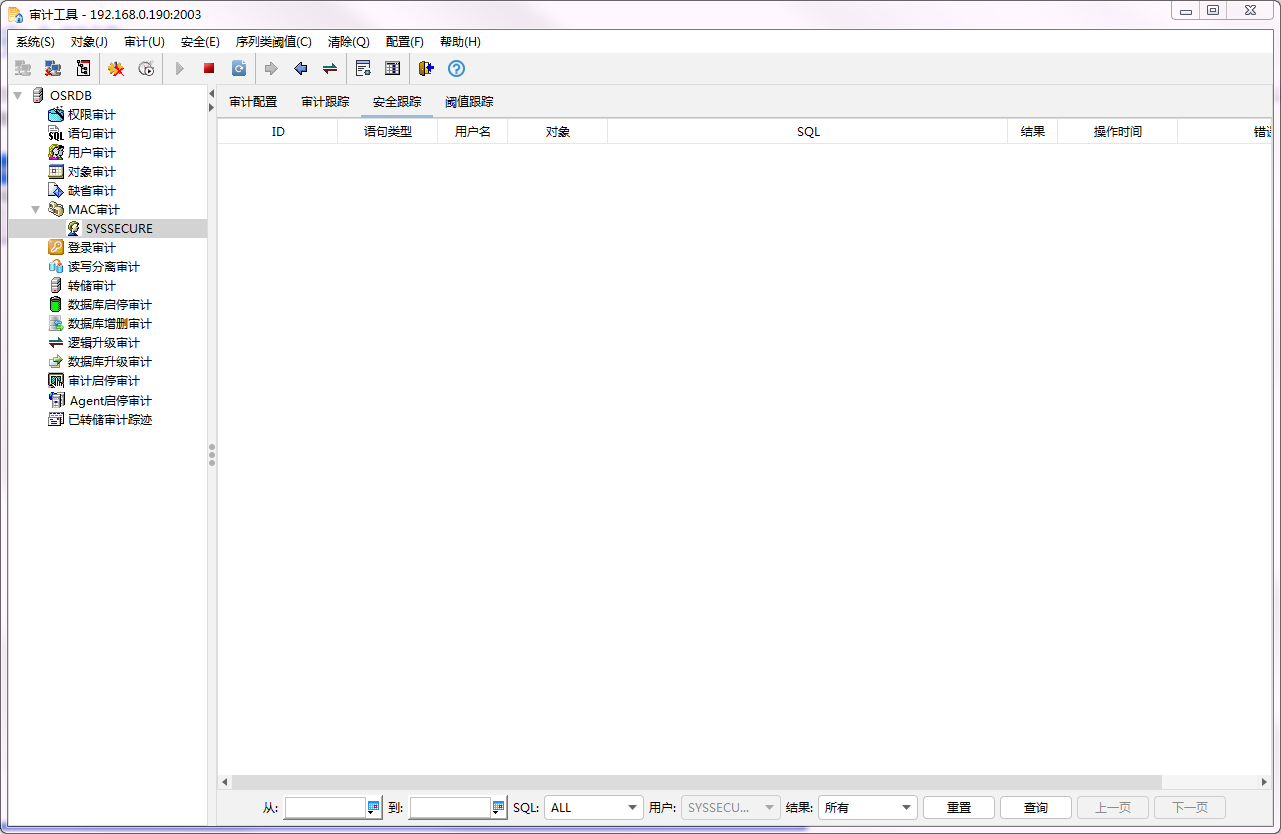Open the 结果 dropdown showing 所有
Image resolution: width=1281 pixels, height=834 pixels.
pyautogui.click(x=867, y=807)
